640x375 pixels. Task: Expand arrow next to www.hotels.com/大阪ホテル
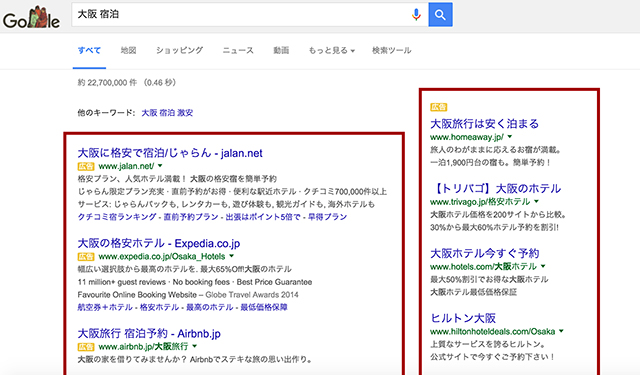(543, 266)
